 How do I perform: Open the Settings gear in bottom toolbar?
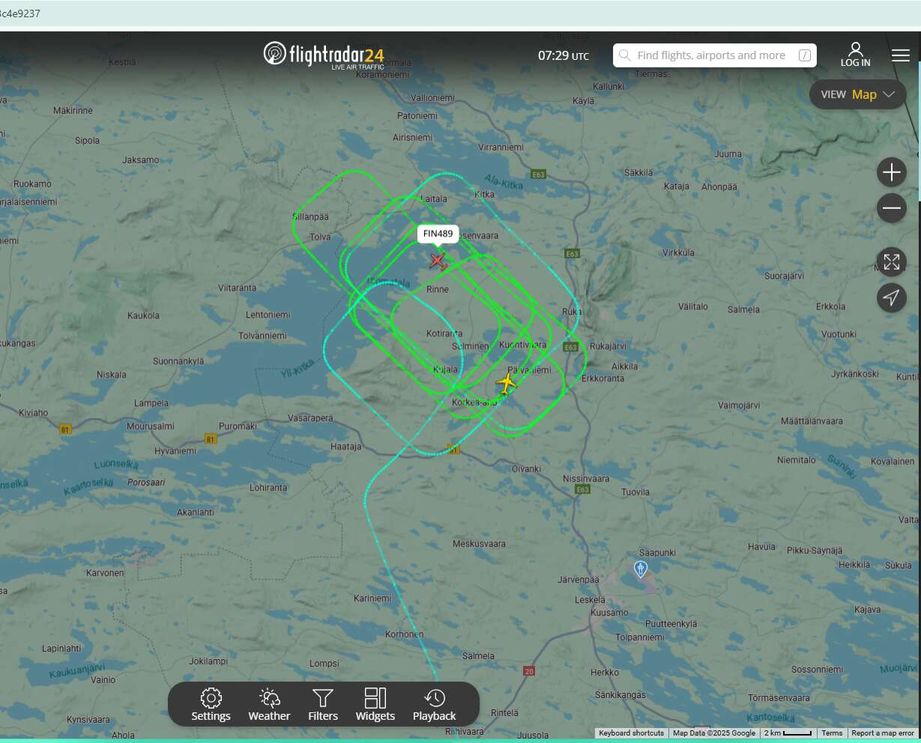(211, 704)
